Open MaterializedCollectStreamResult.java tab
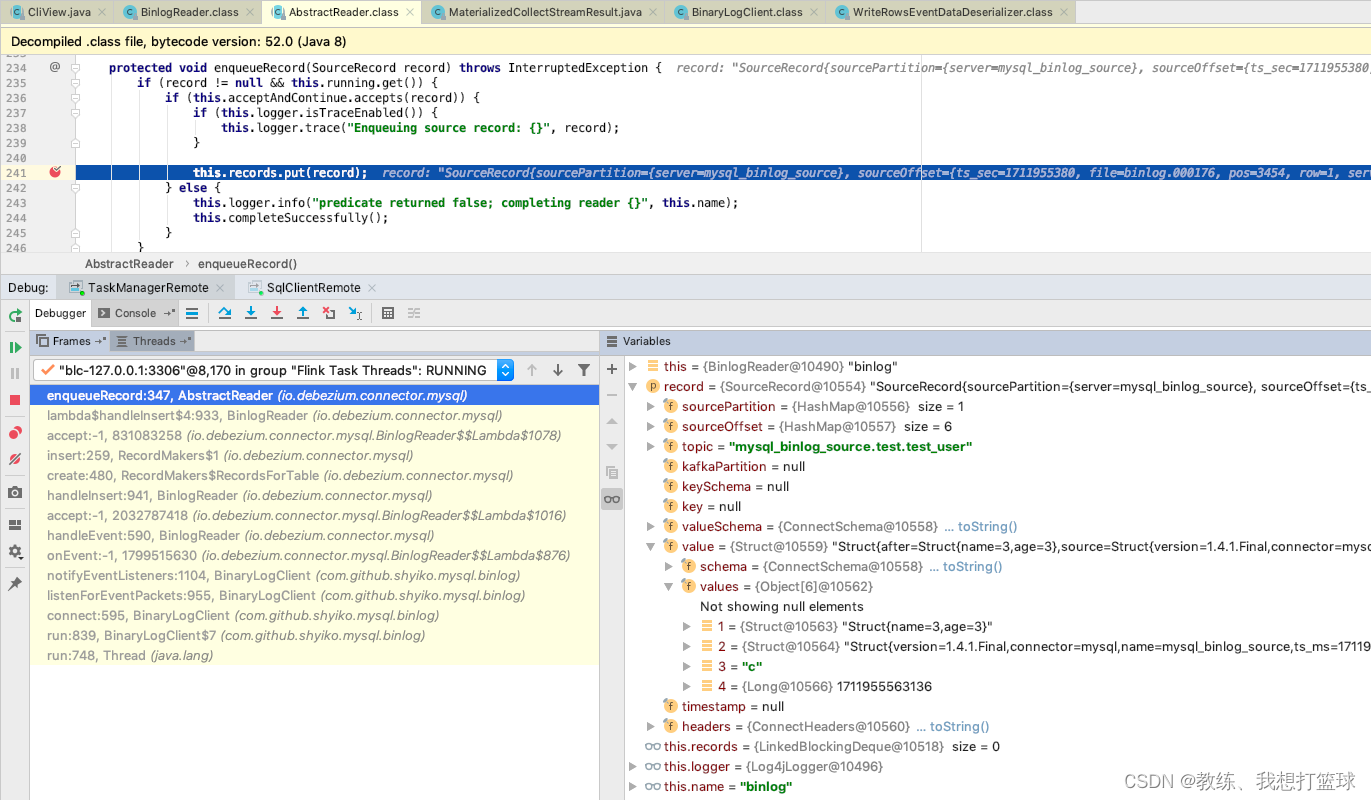1371x800 pixels. 544,12
